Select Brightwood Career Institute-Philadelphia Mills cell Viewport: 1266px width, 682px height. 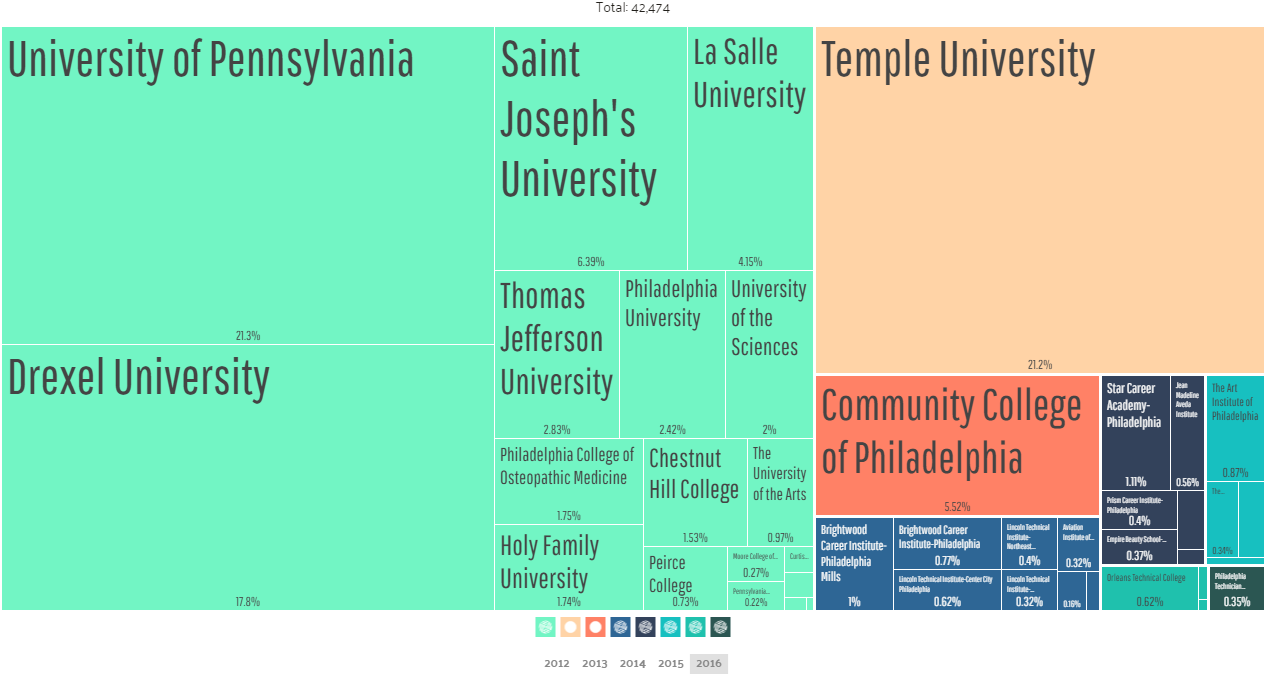[x=854, y=563]
